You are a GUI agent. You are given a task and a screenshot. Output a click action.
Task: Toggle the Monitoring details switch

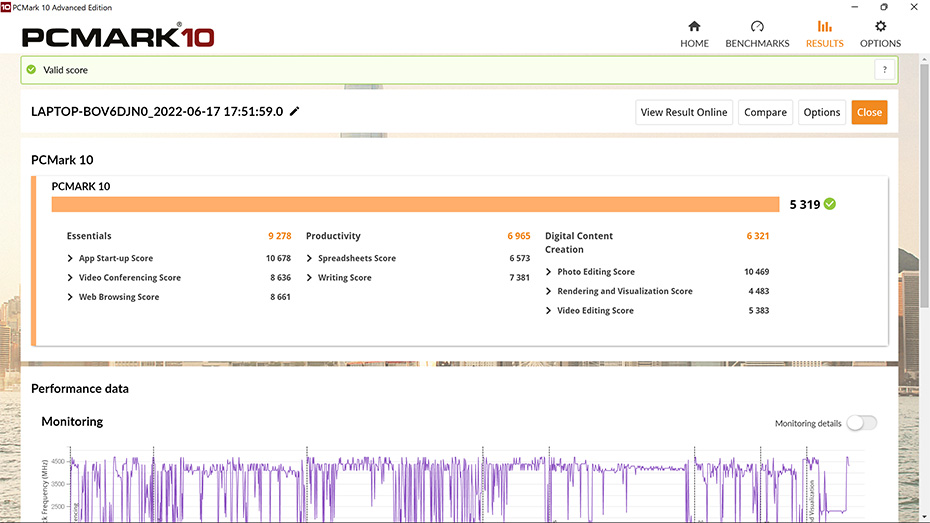pyautogui.click(x=861, y=423)
